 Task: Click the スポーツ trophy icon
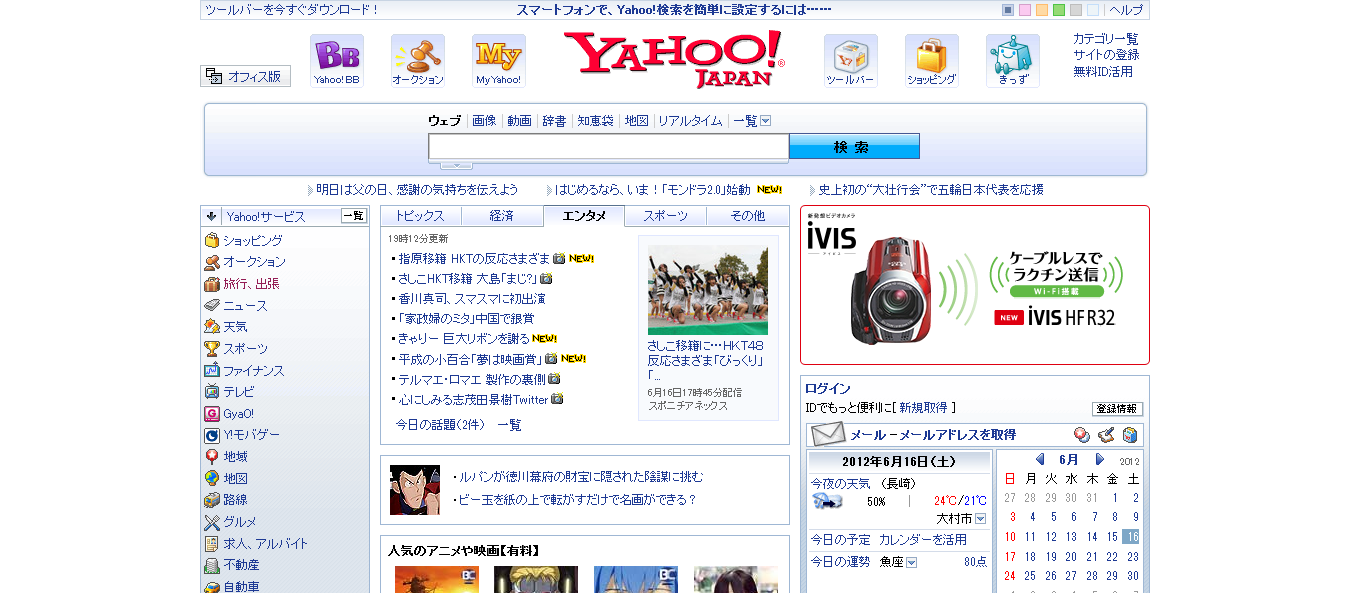tap(212, 349)
